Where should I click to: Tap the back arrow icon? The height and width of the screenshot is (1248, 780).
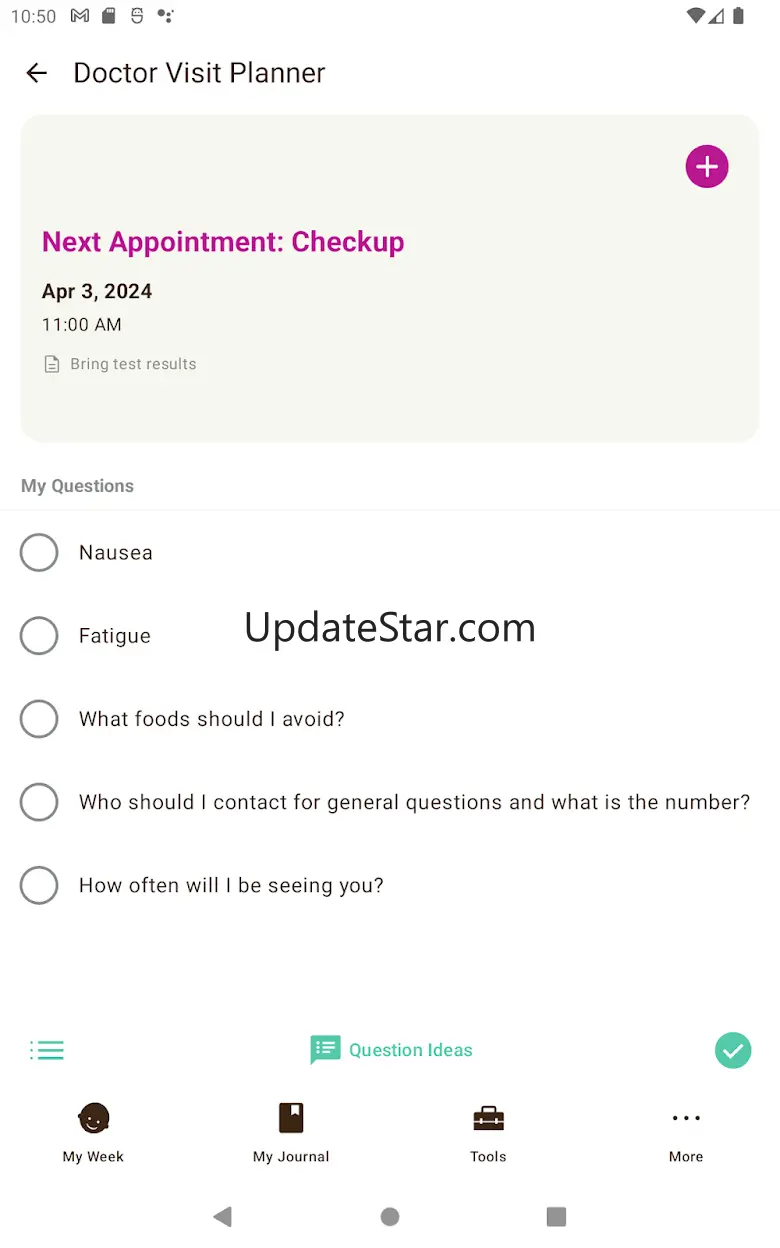[37, 73]
